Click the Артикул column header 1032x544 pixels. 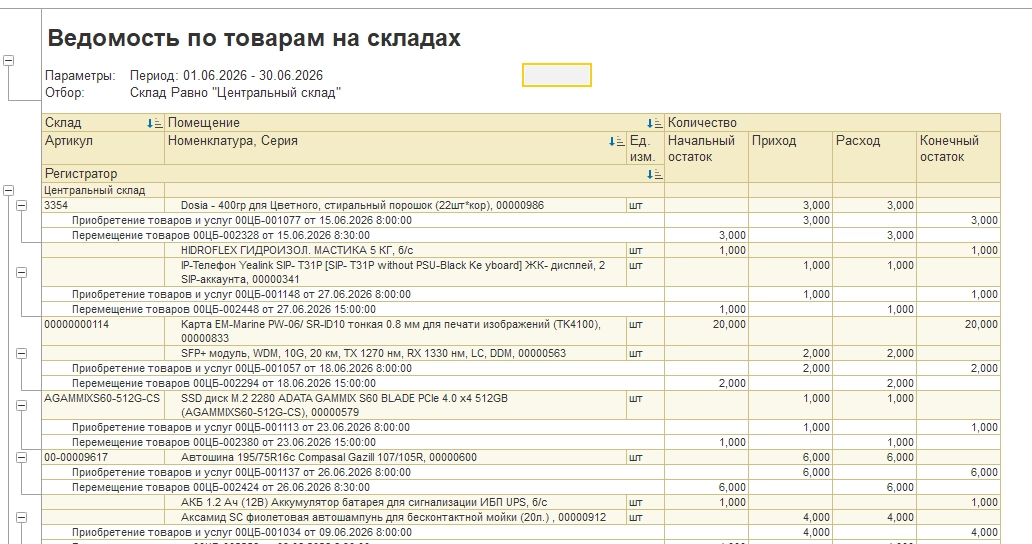pyautogui.click(x=103, y=148)
